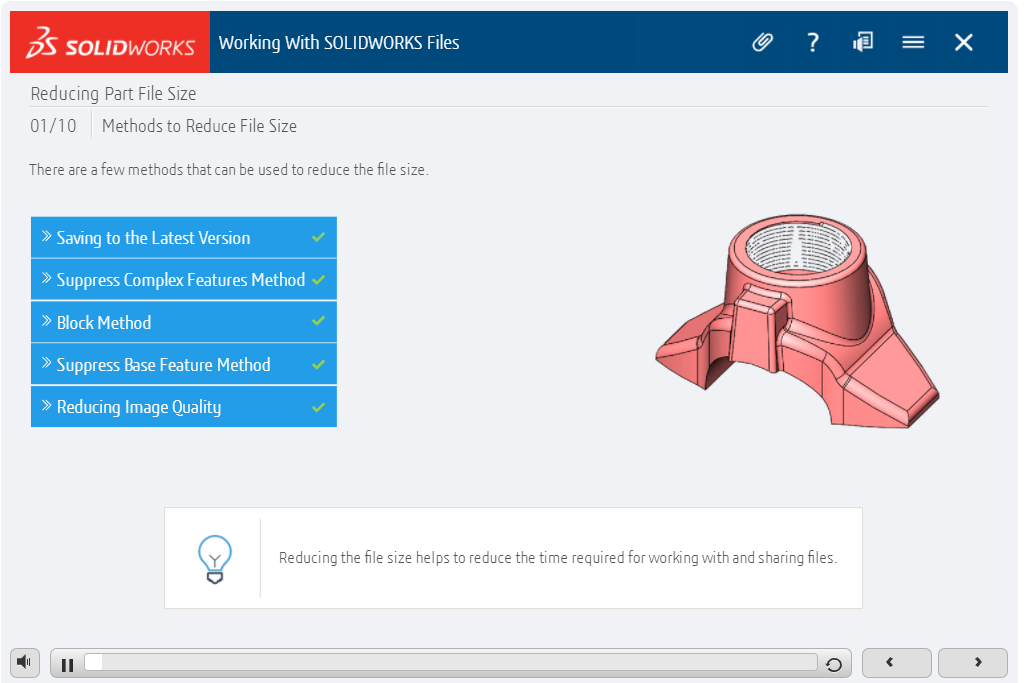
Task: Click checkmark on Suppress Base Feature Method
Action: click(x=319, y=364)
